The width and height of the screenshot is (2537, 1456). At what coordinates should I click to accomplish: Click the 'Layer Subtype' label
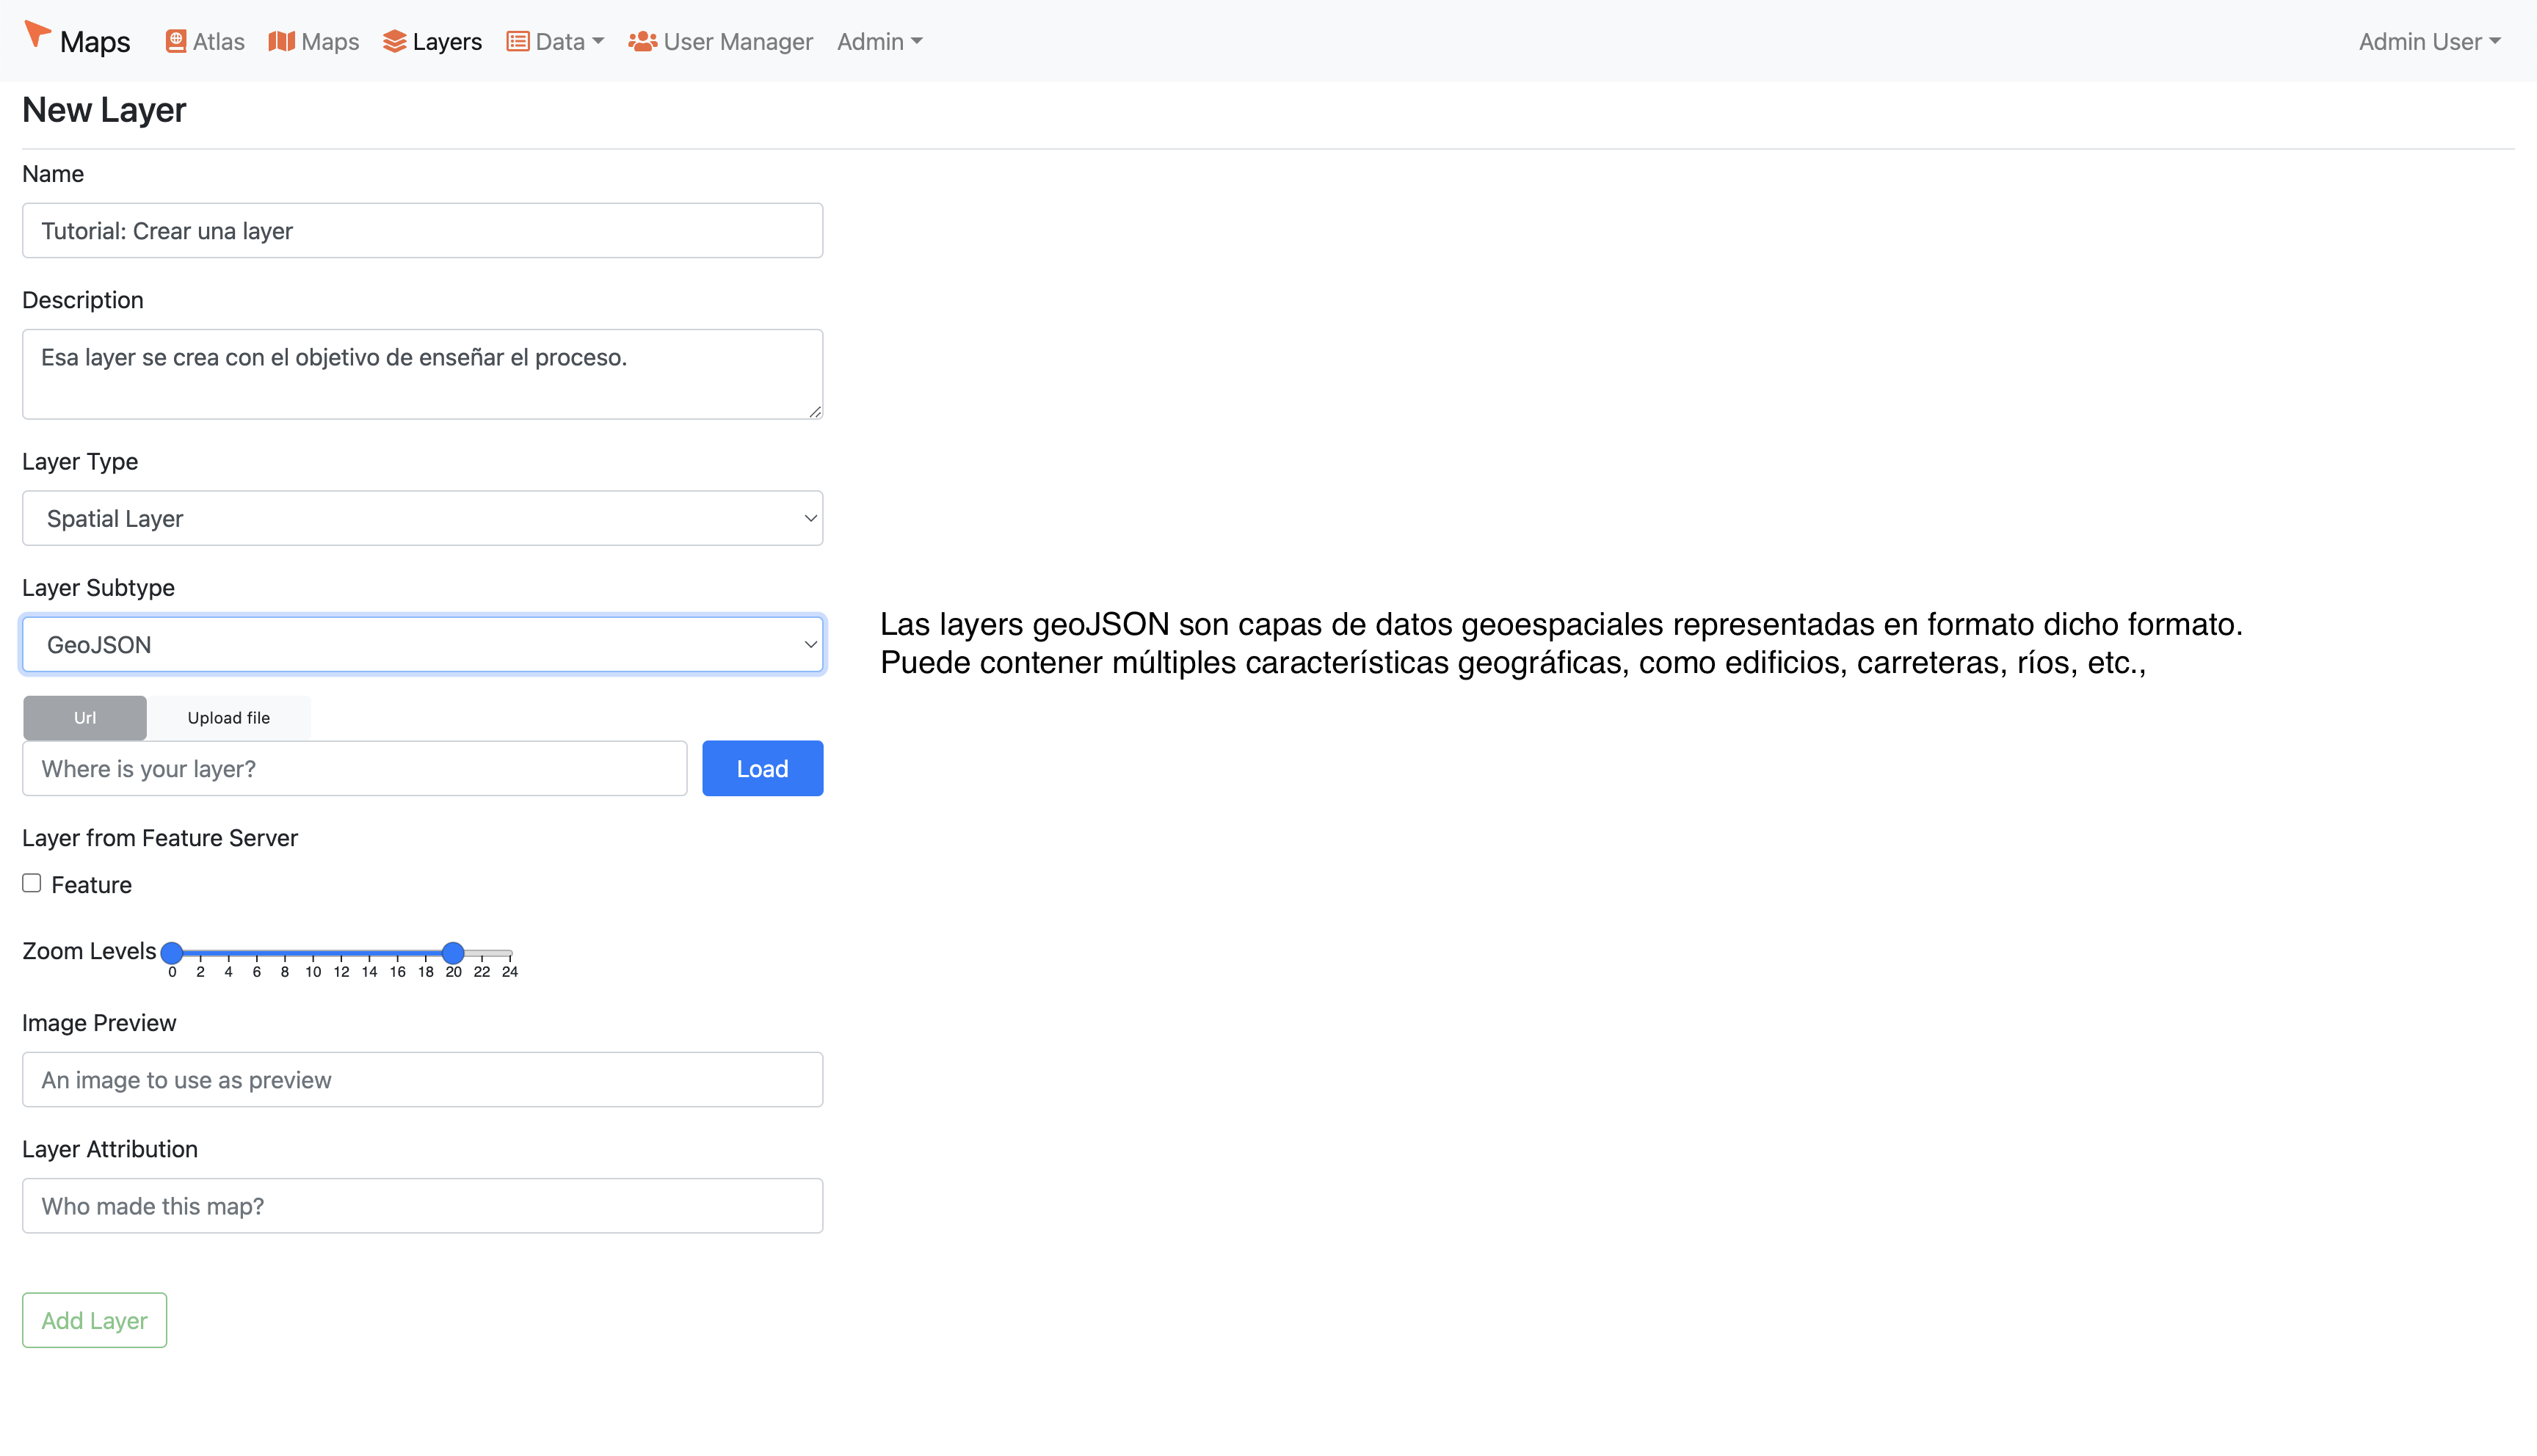(98, 588)
